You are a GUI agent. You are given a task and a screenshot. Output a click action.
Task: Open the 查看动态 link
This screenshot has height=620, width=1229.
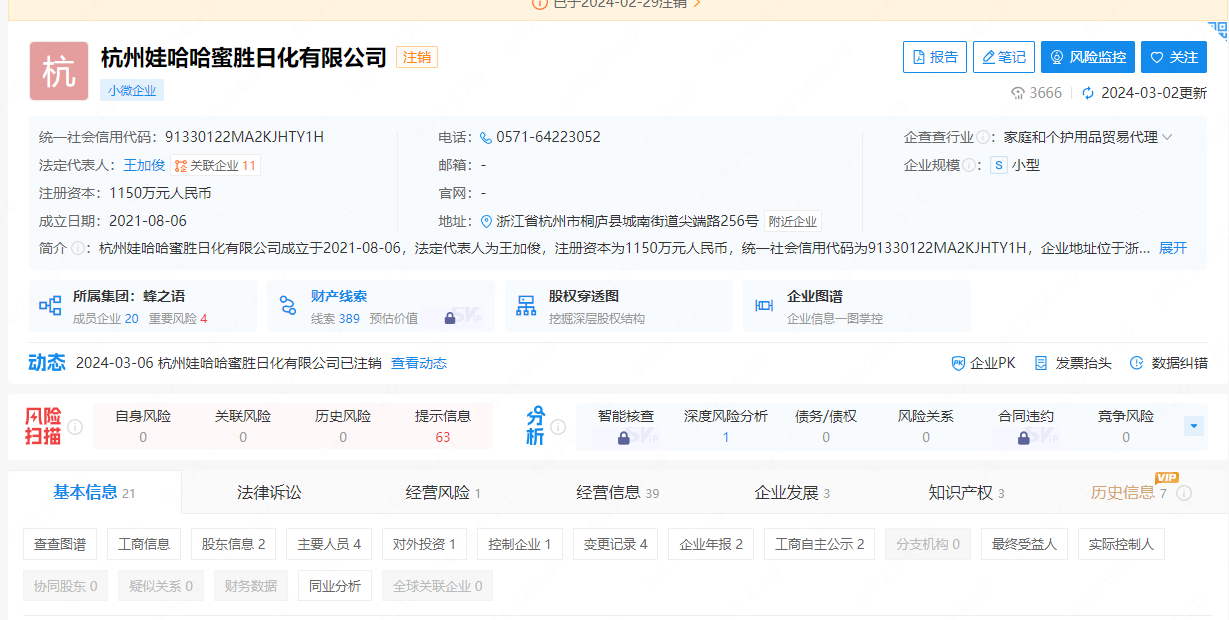[419, 363]
